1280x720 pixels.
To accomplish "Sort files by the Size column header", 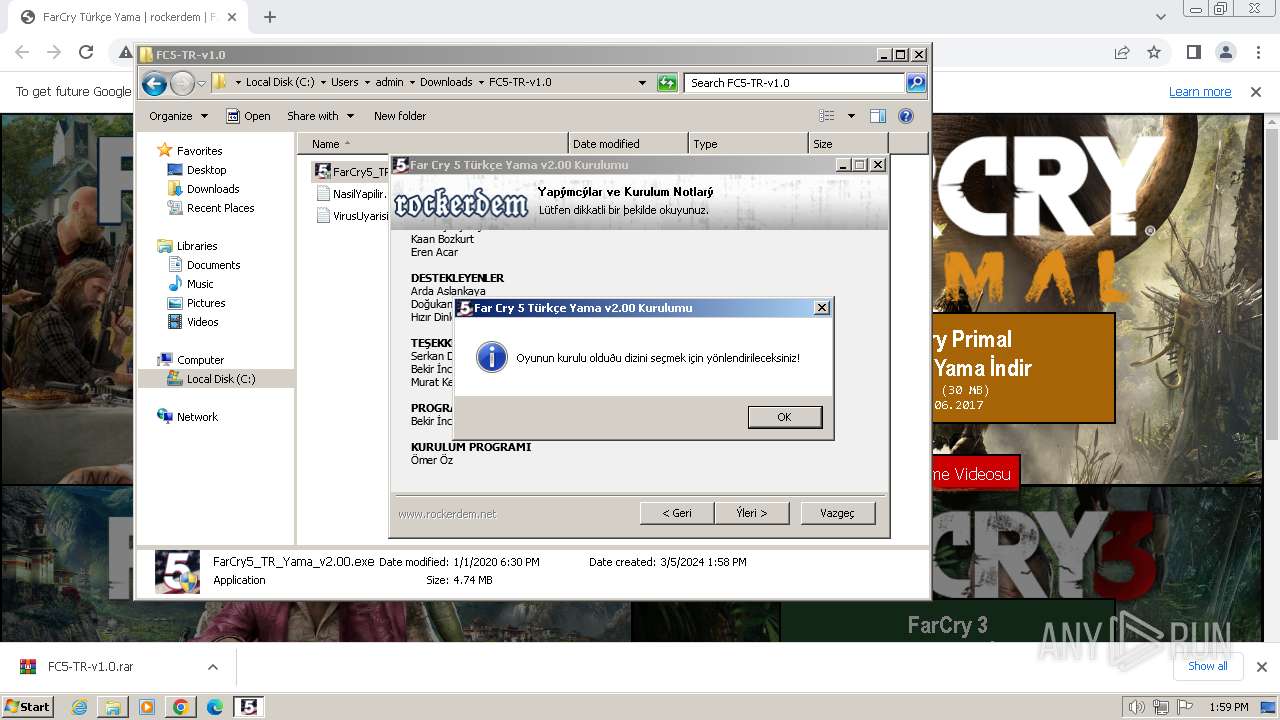I will [x=848, y=144].
